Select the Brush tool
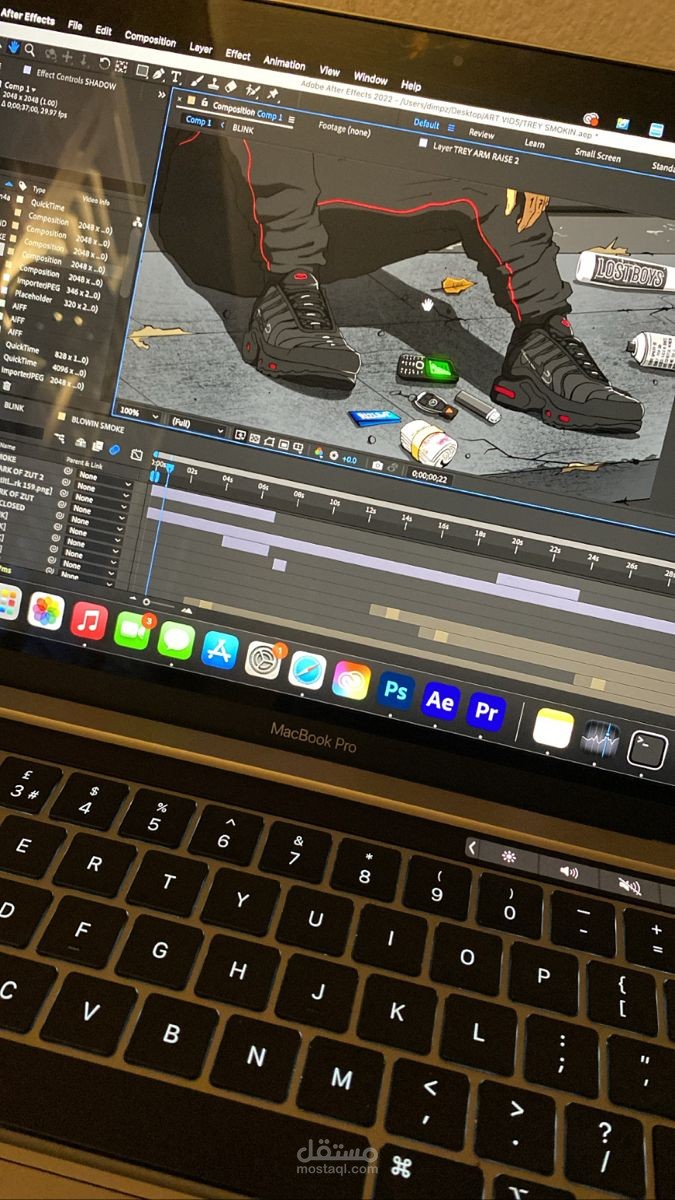The height and width of the screenshot is (1200, 675). coord(198,81)
